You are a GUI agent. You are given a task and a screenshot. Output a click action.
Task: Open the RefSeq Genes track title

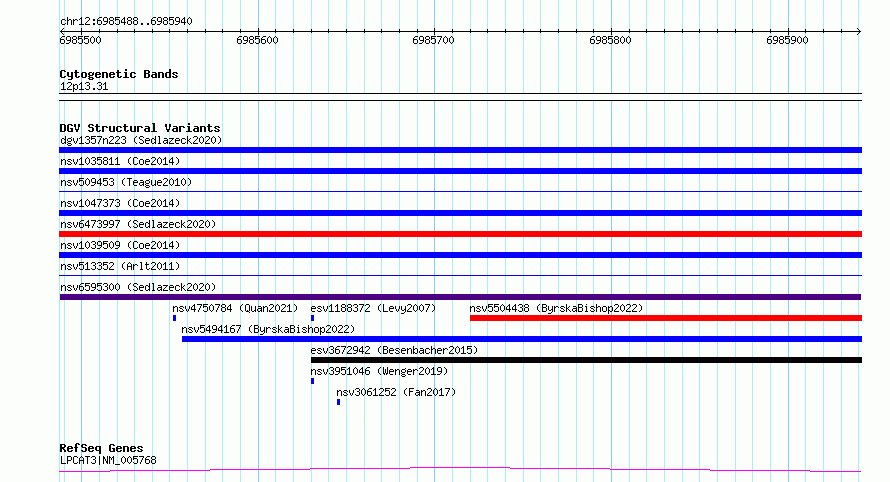click(101, 448)
